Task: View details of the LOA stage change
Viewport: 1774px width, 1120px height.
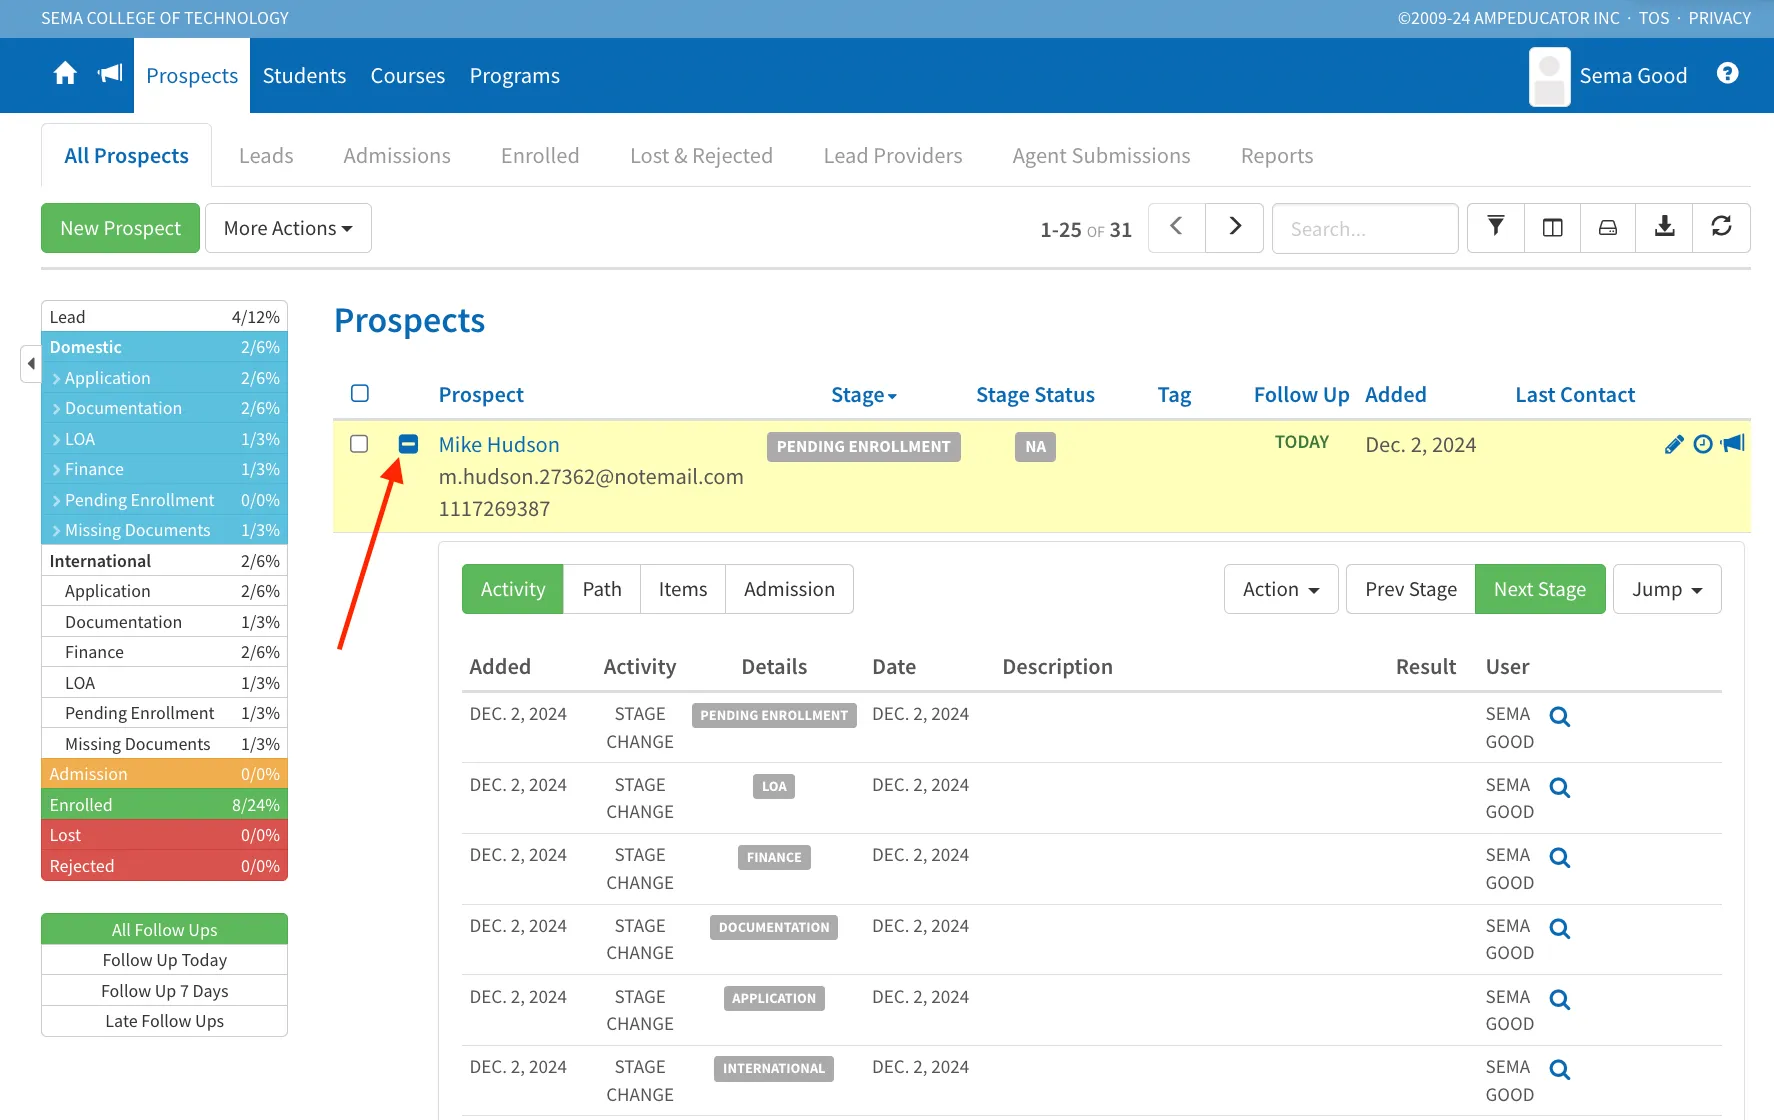Action: (x=1559, y=788)
